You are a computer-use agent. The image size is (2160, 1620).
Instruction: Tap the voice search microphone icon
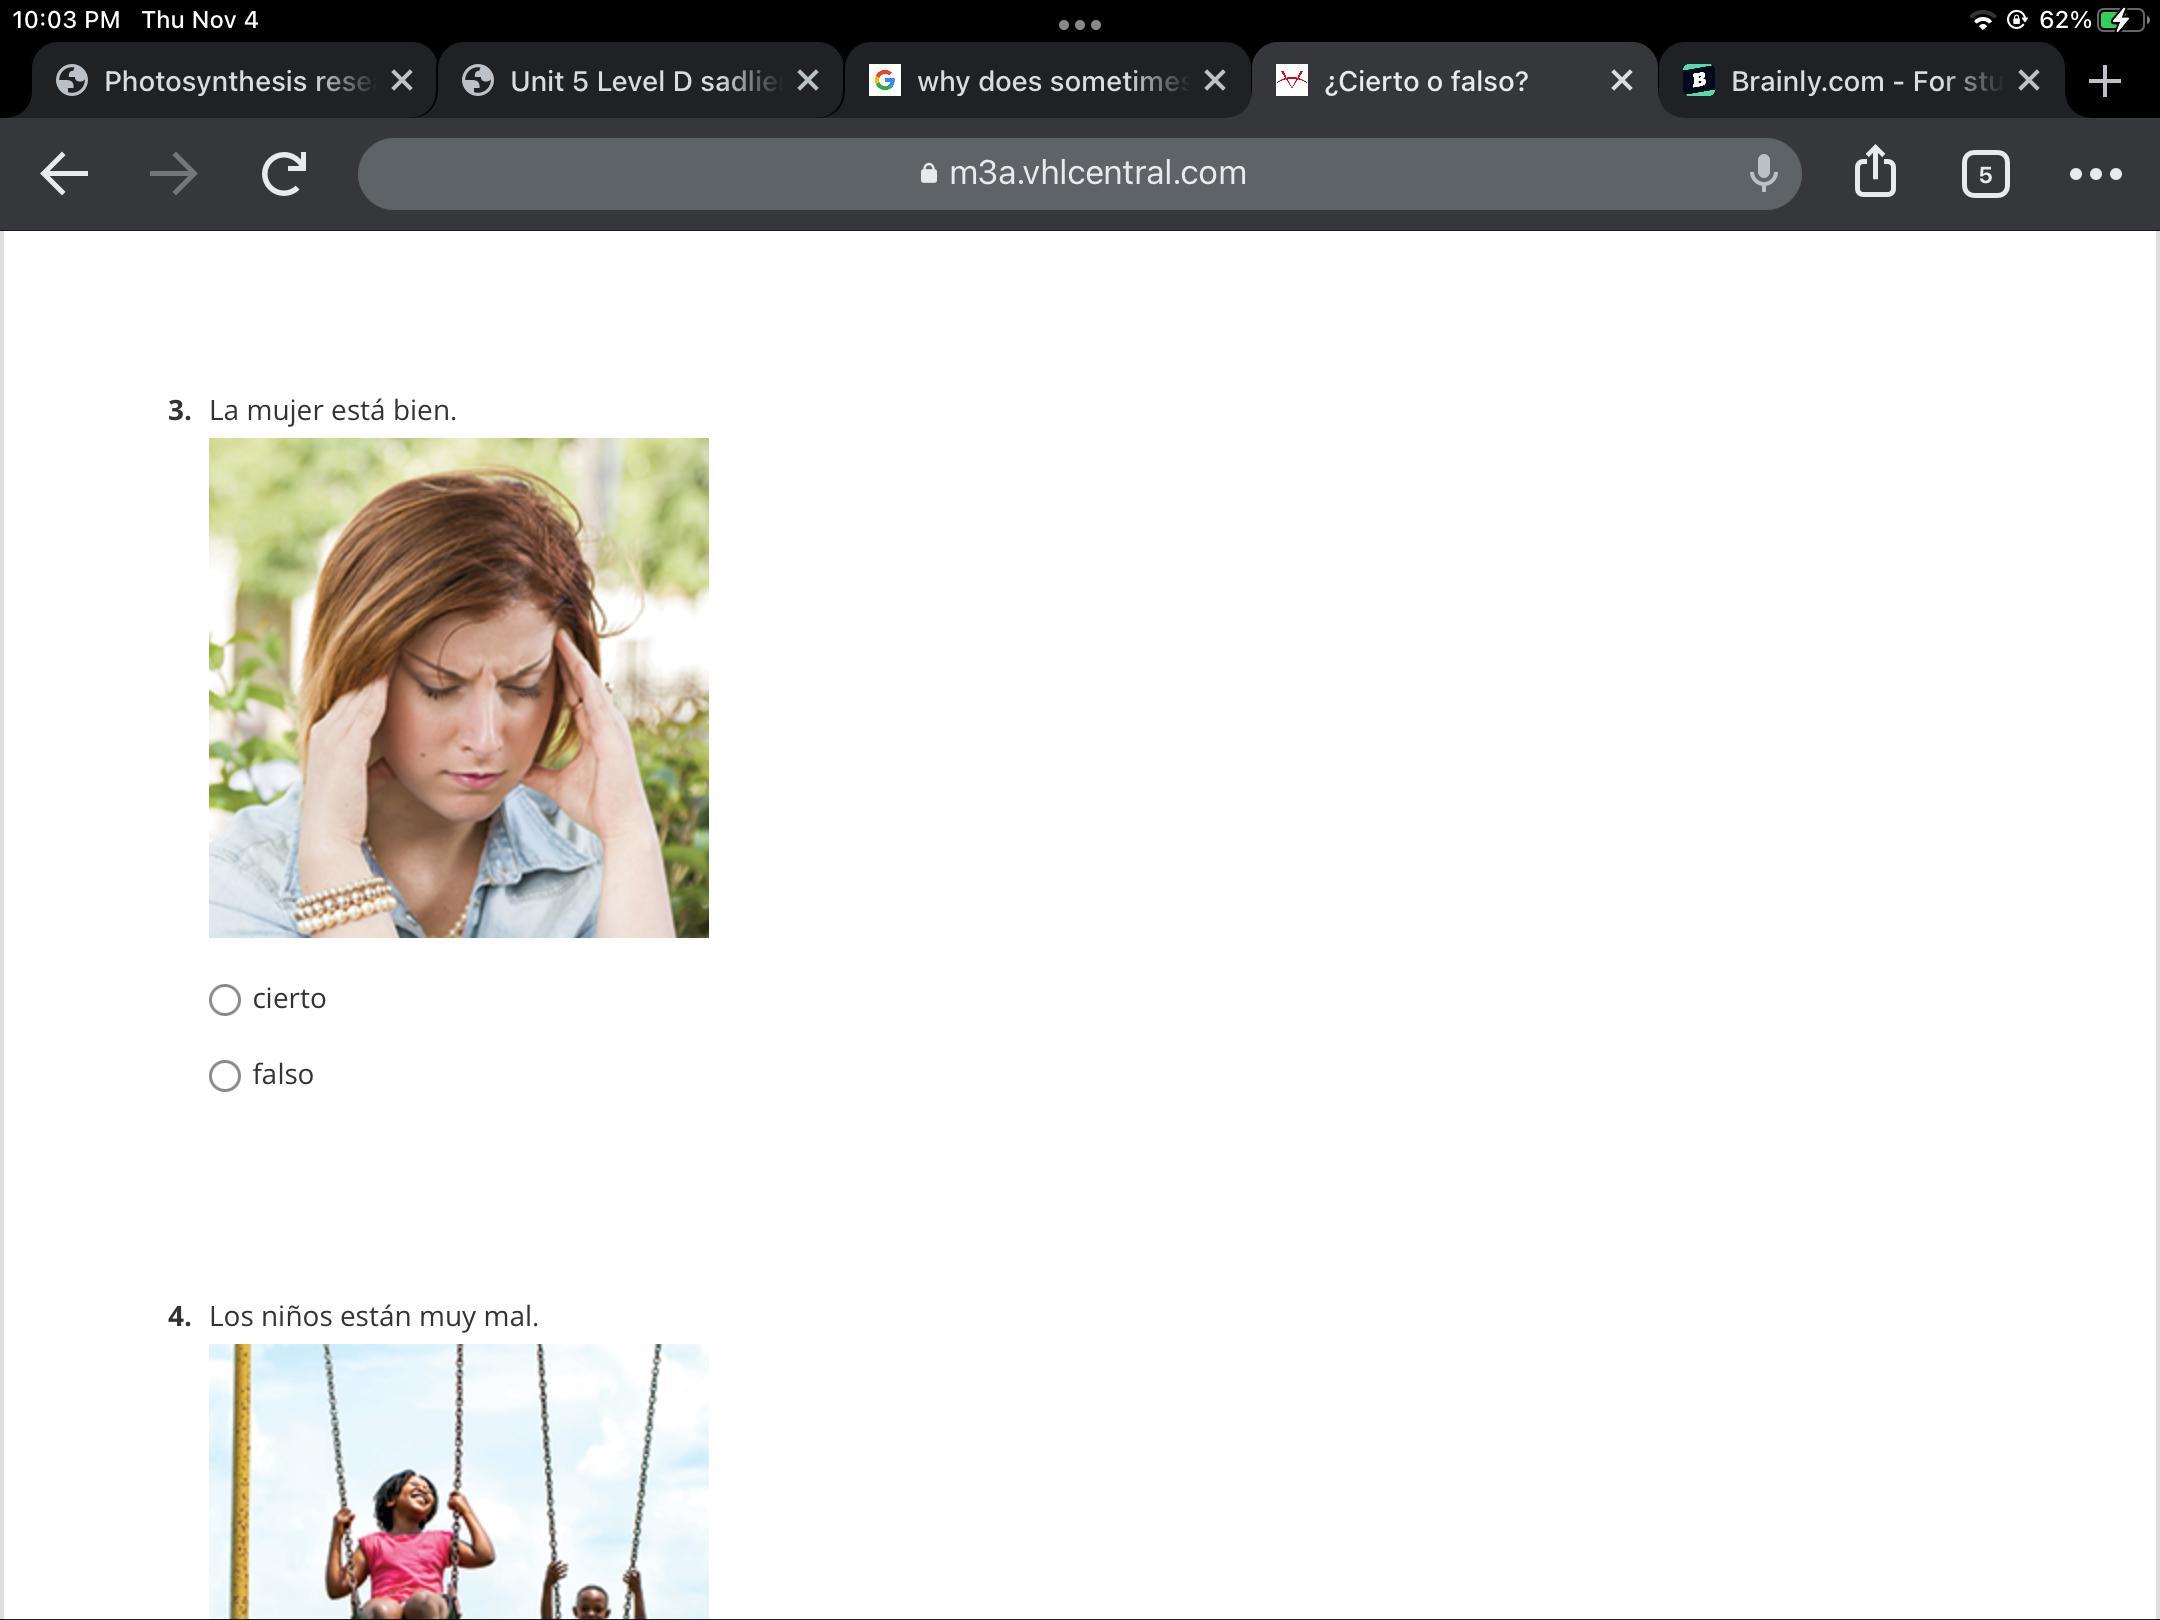[x=1763, y=174]
